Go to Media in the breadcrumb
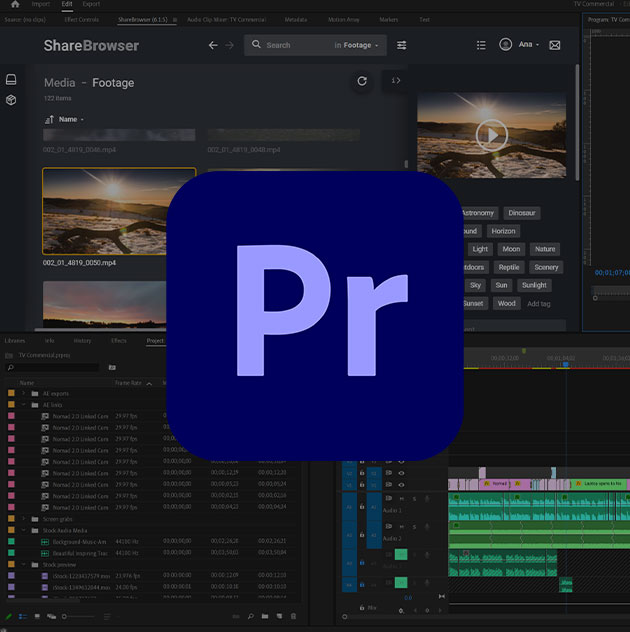The height and width of the screenshot is (632, 630). (x=60, y=83)
